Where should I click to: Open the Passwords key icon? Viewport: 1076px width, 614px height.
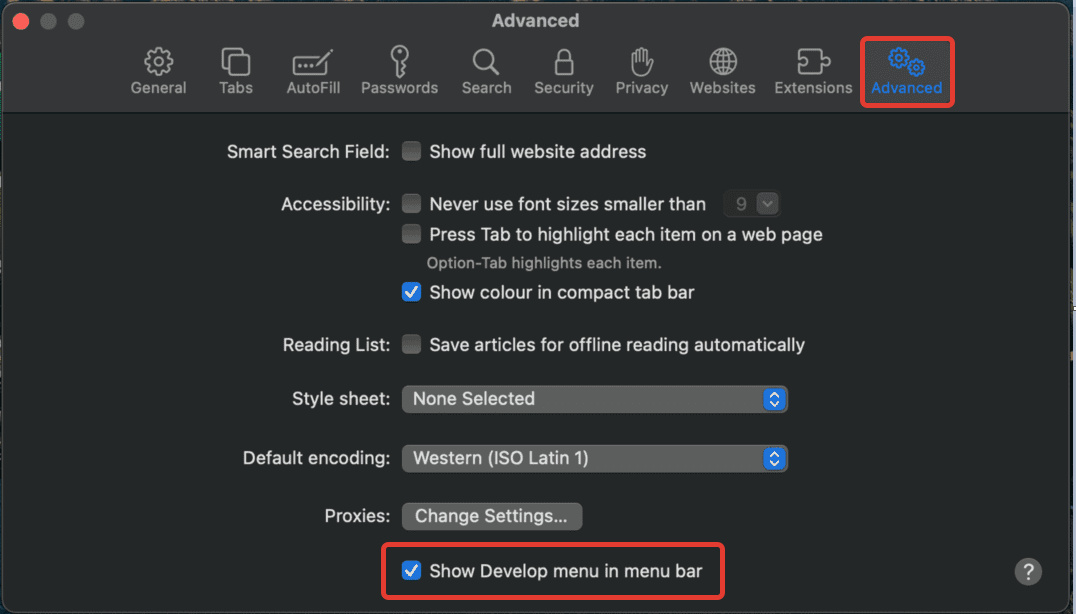click(399, 61)
